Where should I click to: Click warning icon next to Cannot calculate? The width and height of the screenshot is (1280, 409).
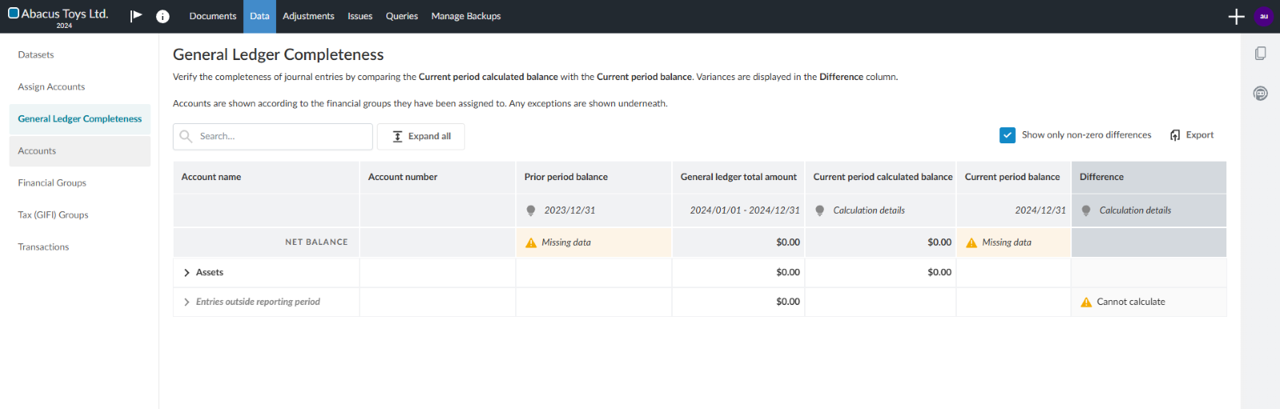coord(1086,302)
